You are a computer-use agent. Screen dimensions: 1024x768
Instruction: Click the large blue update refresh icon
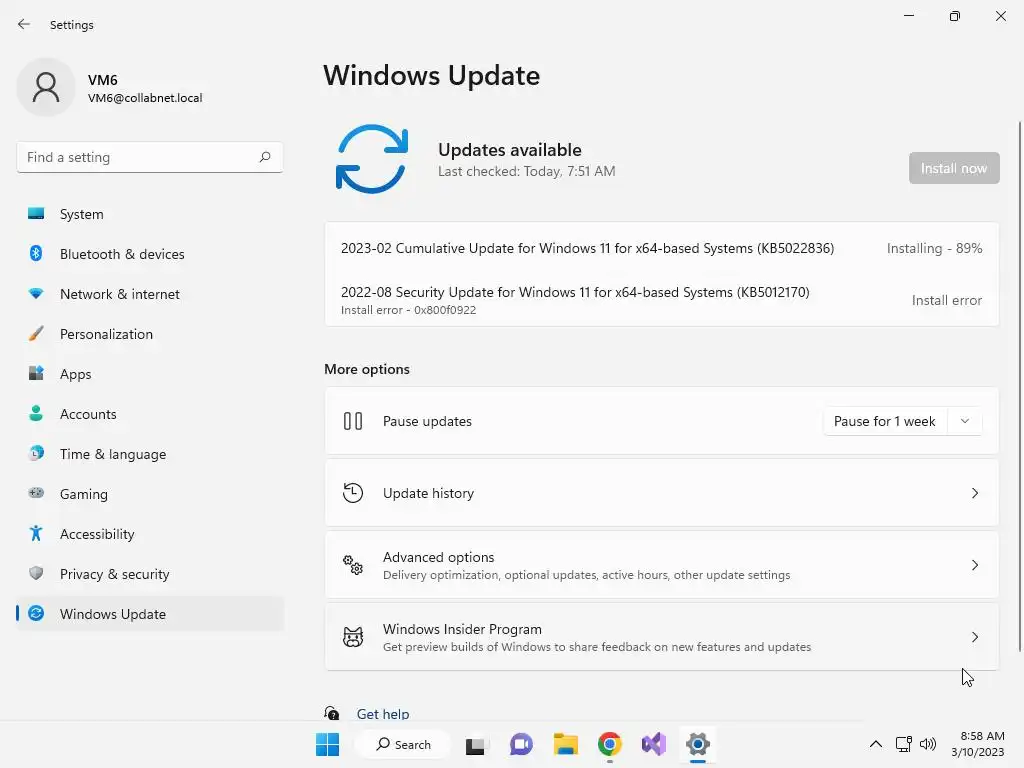click(x=372, y=159)
